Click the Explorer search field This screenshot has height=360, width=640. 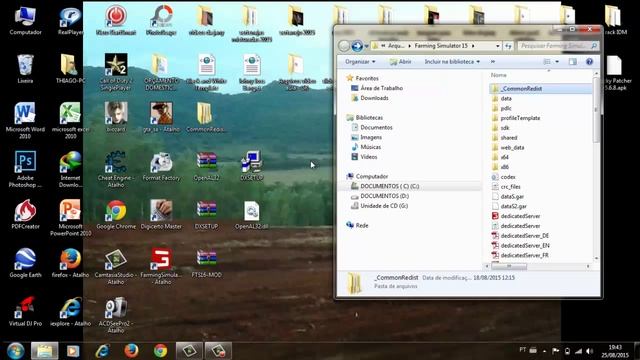coord(558,46)
